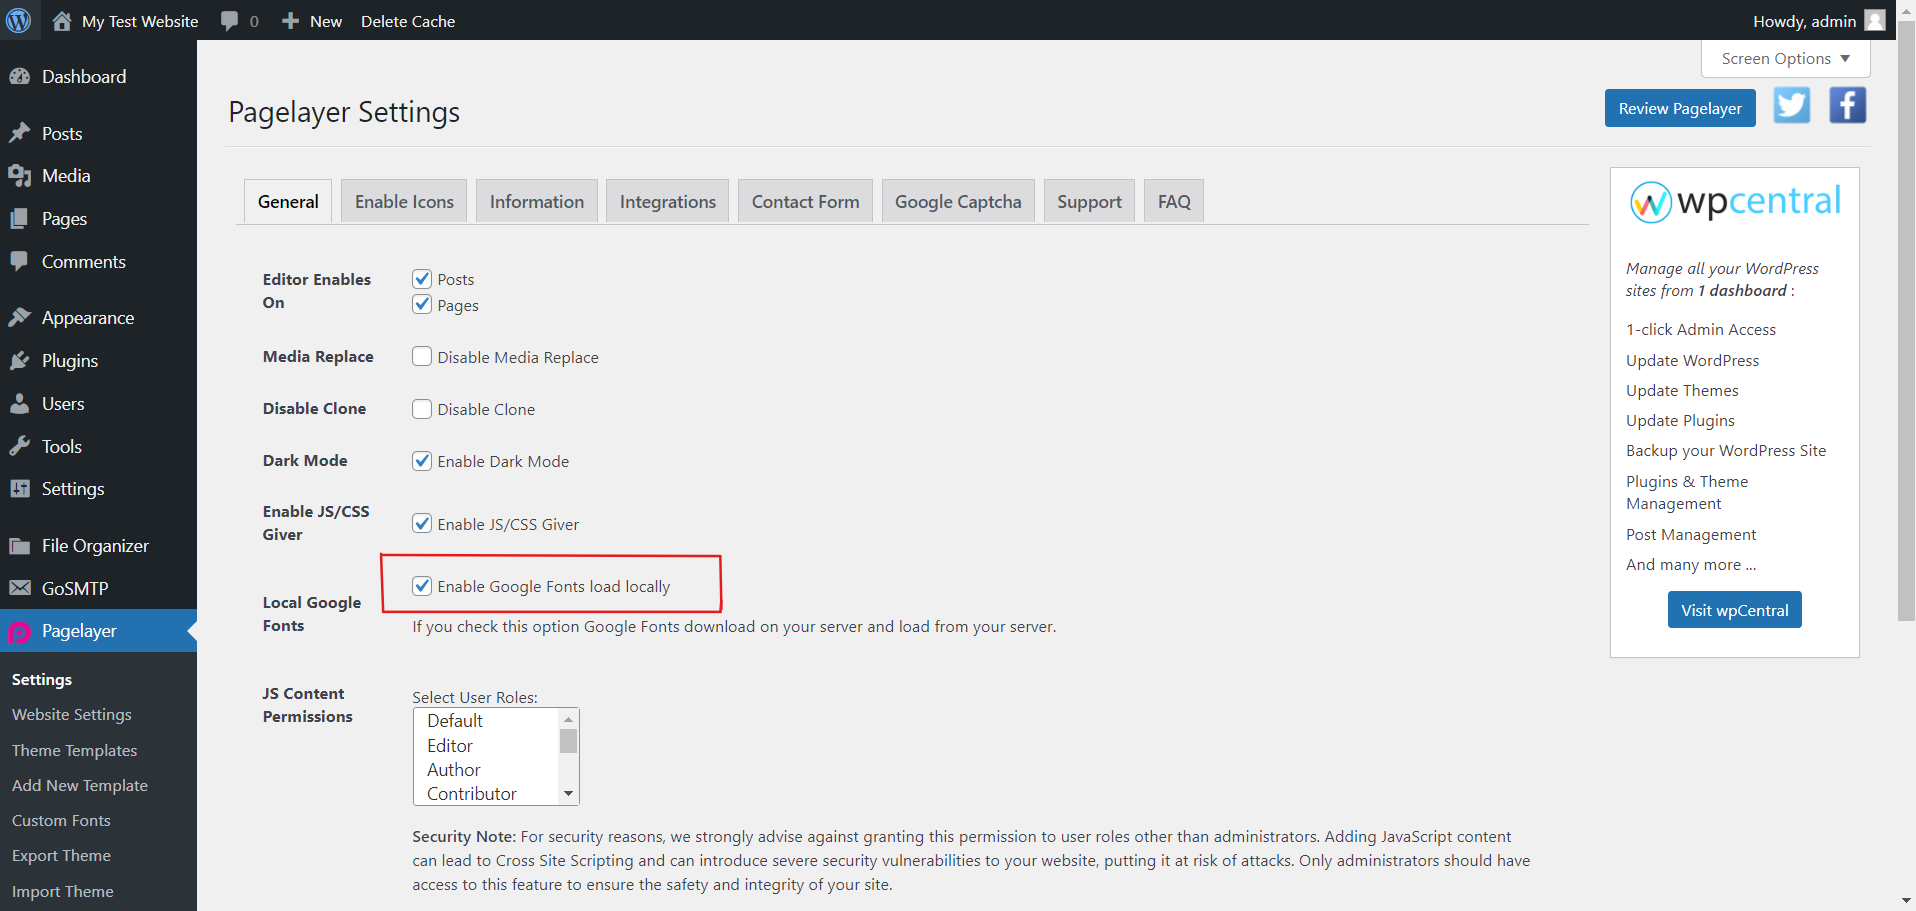Open the Dashboard from the sidebar icon
1916x911 pixels.
21,76
